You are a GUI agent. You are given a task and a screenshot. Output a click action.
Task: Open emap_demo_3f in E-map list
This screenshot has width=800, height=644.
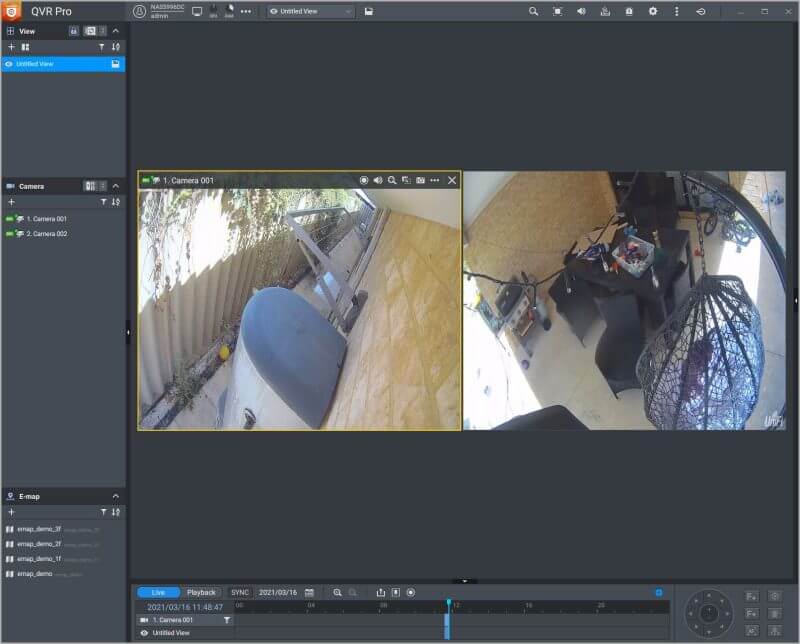38,529
